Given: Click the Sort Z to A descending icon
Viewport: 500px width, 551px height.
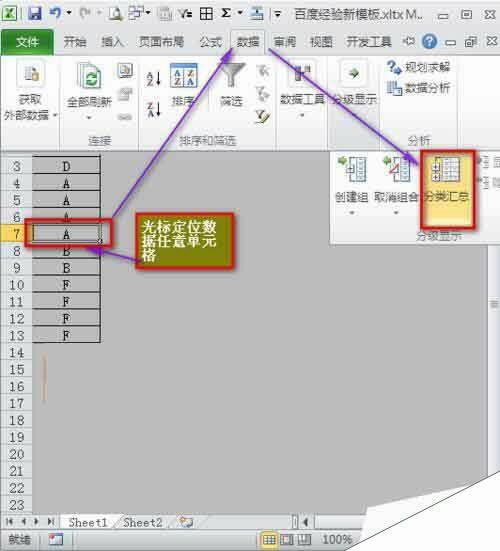Looking at the screenshot, I should tap(154, 109).
